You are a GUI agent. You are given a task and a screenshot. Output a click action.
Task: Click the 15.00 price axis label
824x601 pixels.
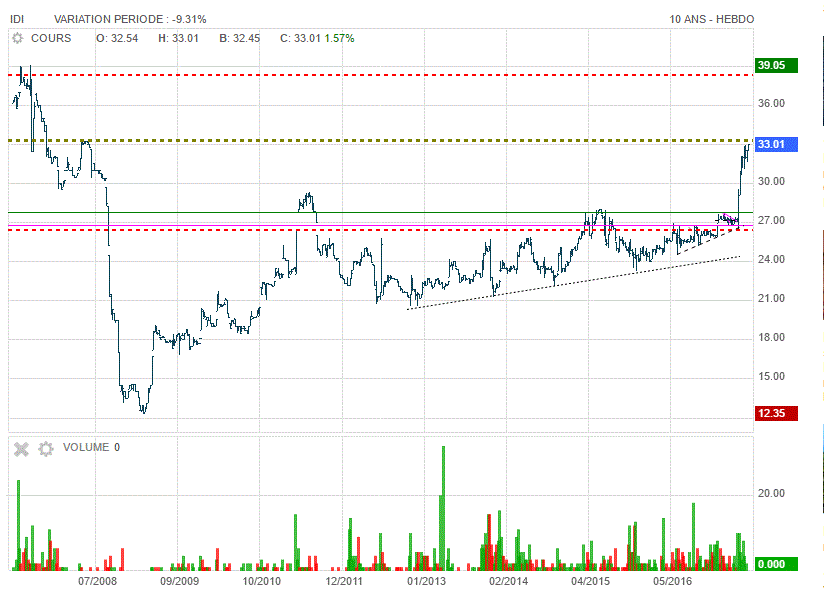(x=771, y=376)
